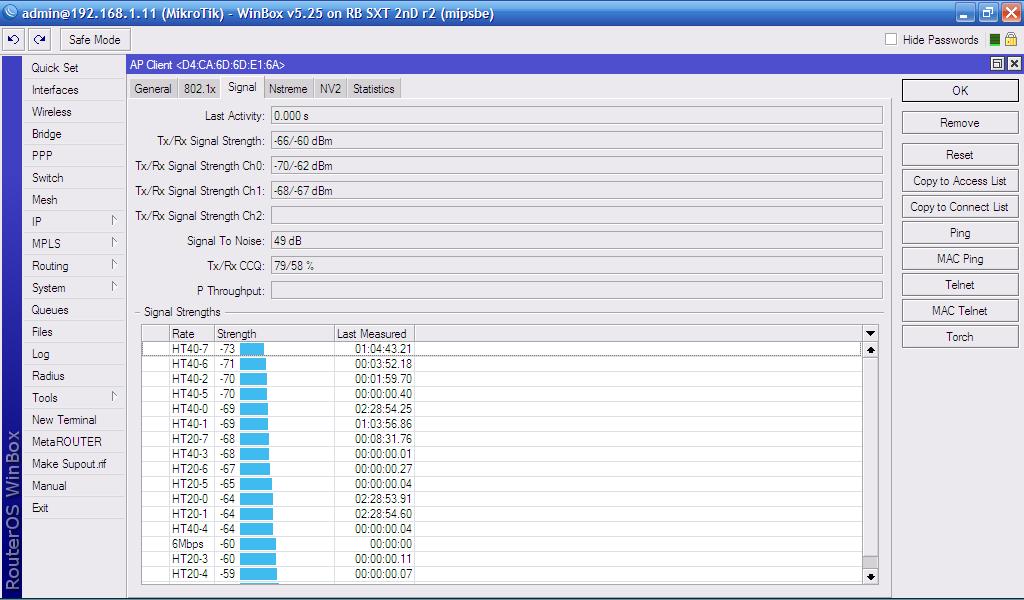Click the AP Client dialog restore icon
Image resolution: width=1024 pixels, height=600 pixels.
pyautogui.click(x=997, y=63)
